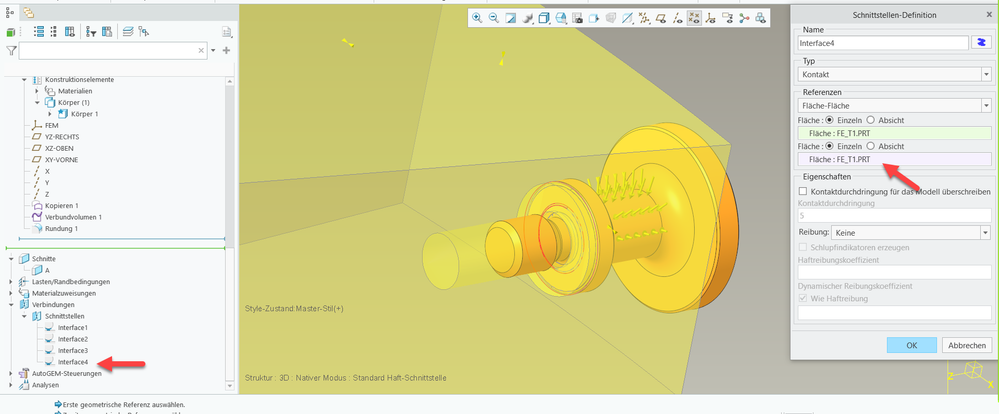Click the tree settings icon at panel right
This screenshot has width=999, height=414.
coord(227,32)
